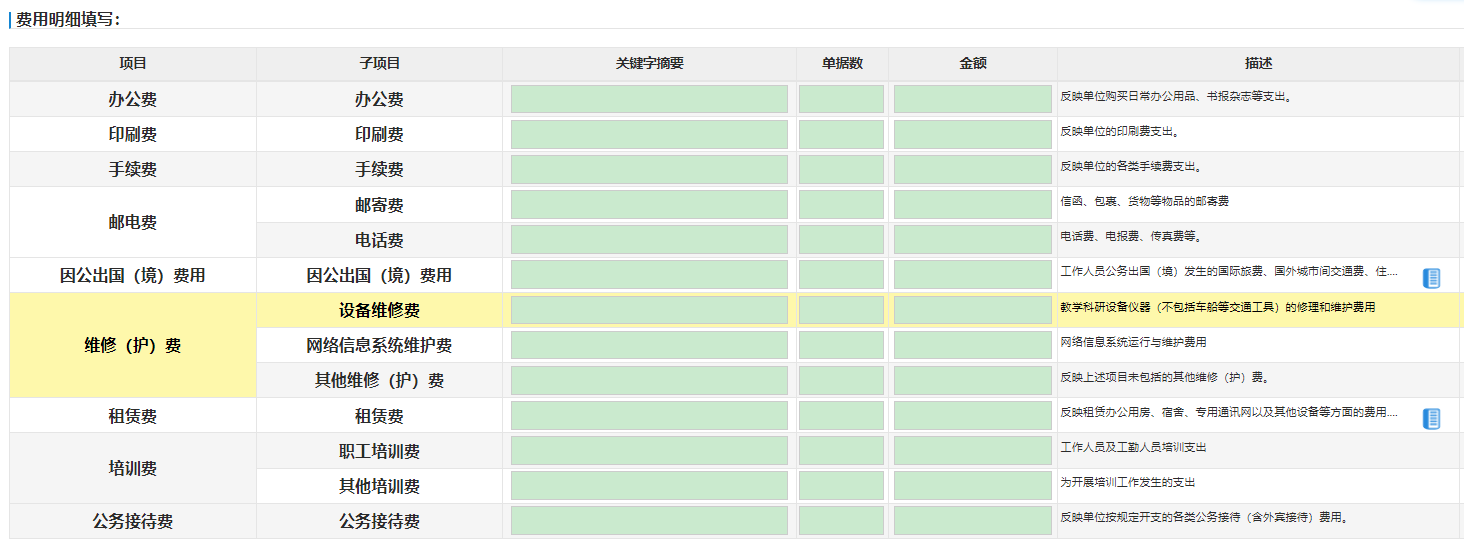
Task: Click 关键字摘要 field for 因公出国（境）费用 row
Action: (649, 275)
